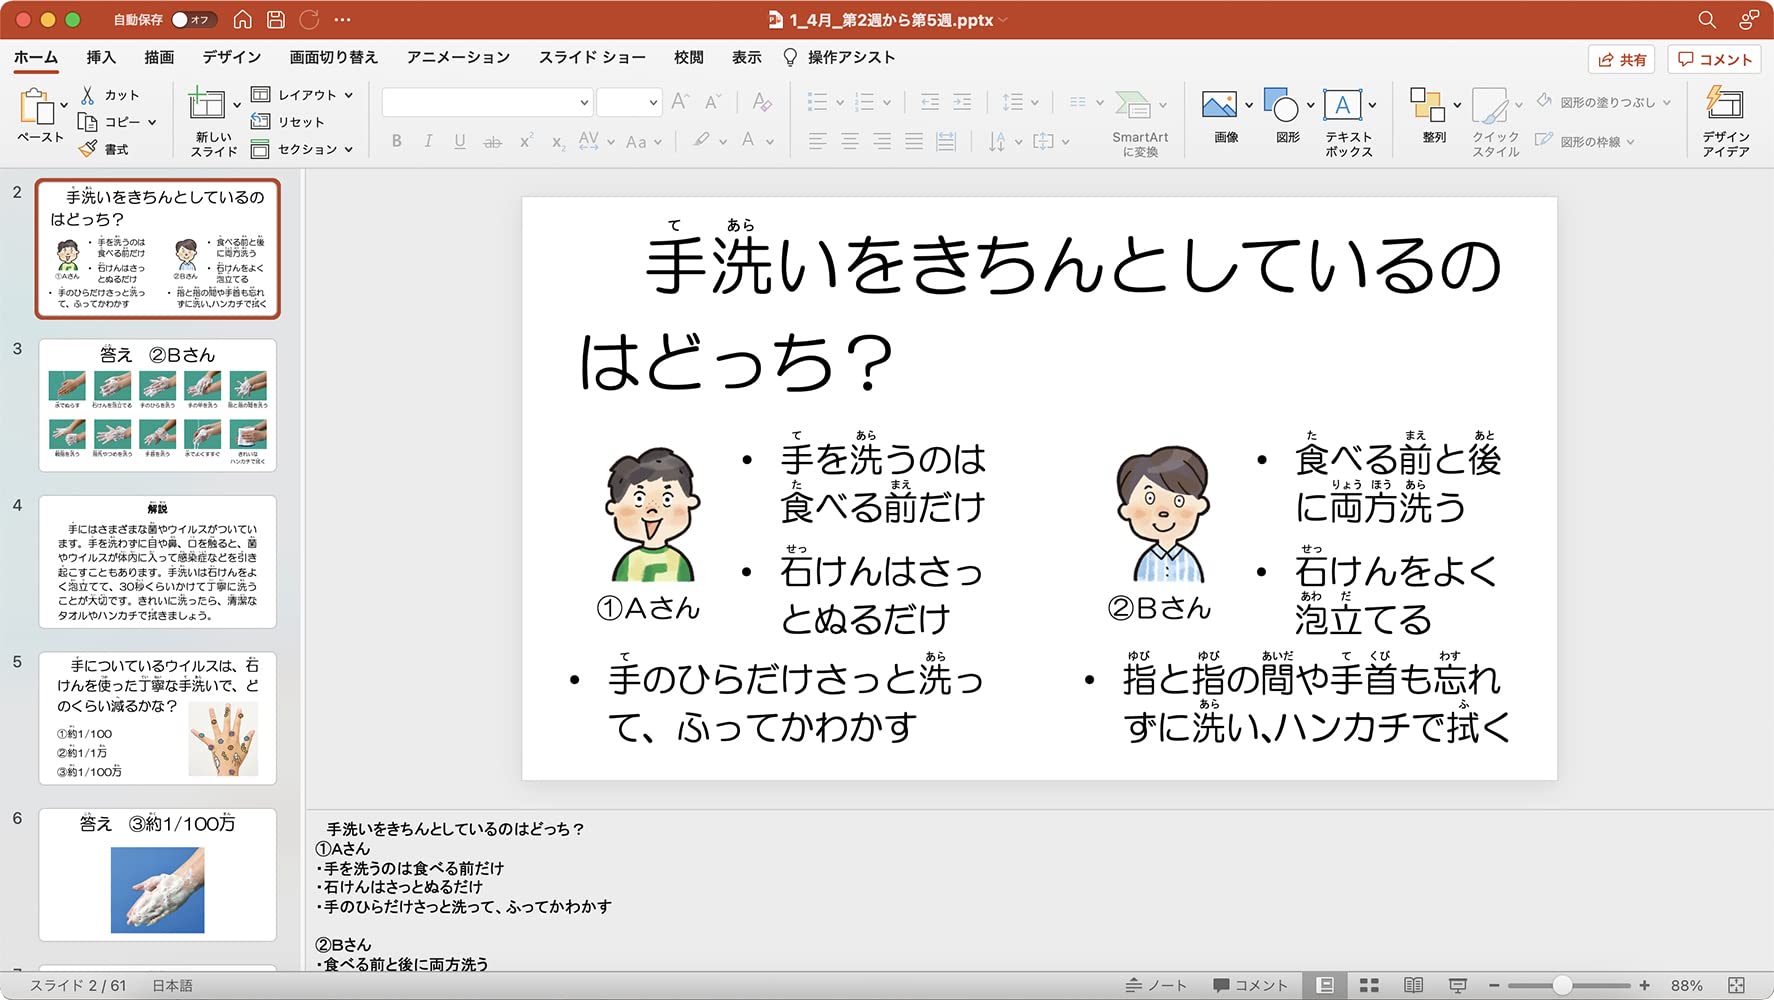
Task: Expand the 整列 arrange dropdown arrow
Action: (1457, 105)
